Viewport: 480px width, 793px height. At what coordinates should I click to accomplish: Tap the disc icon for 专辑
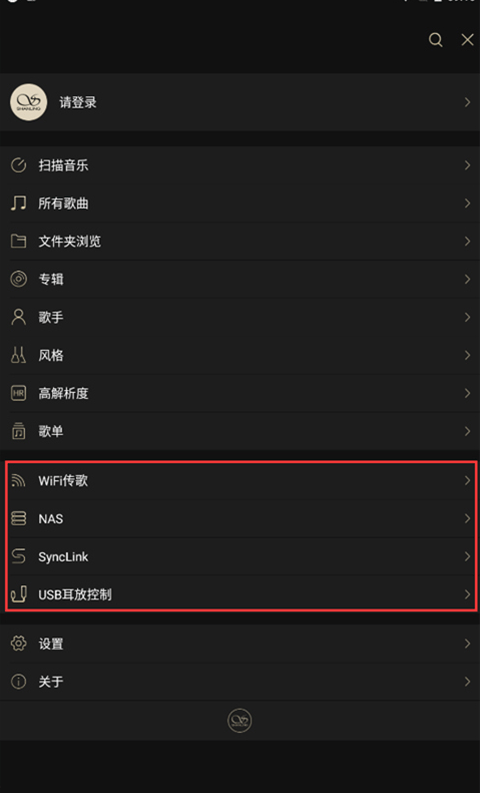(x=18, y=279)
